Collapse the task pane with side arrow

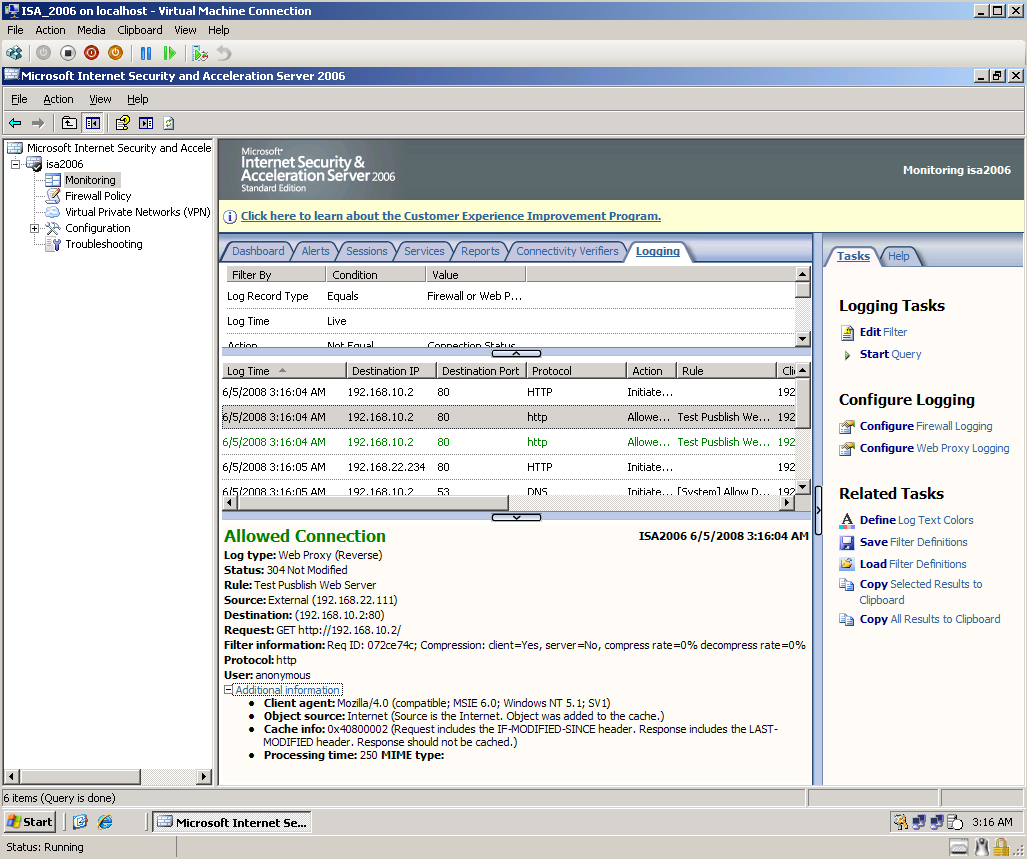point(818,510)
